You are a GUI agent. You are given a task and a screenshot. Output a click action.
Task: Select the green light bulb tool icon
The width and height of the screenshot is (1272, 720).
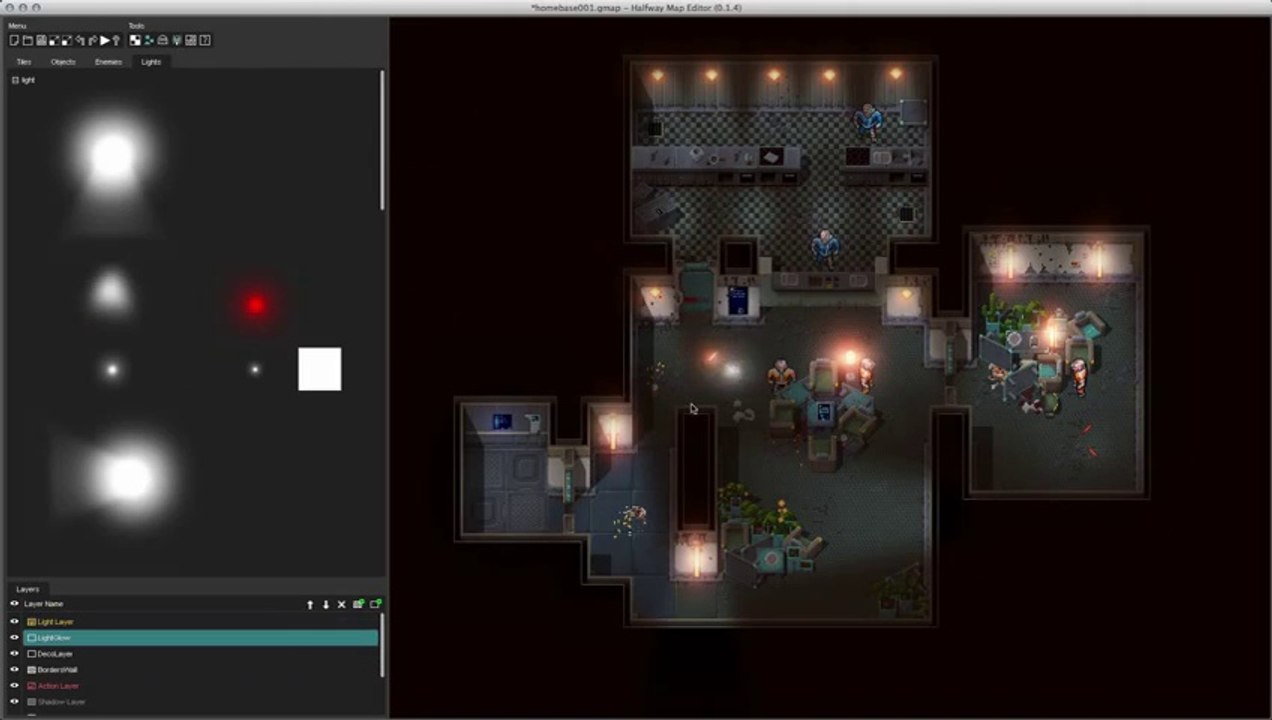tap(176, 40)
